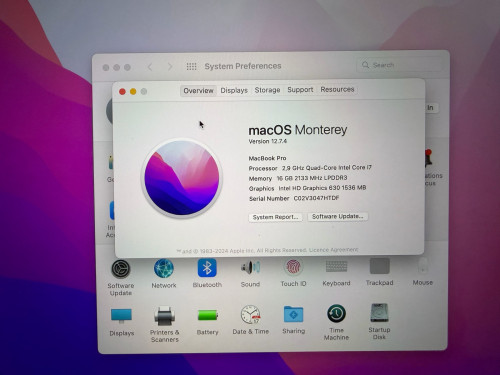
Task: Open the Date & Time icon
Action: (250, 314)
